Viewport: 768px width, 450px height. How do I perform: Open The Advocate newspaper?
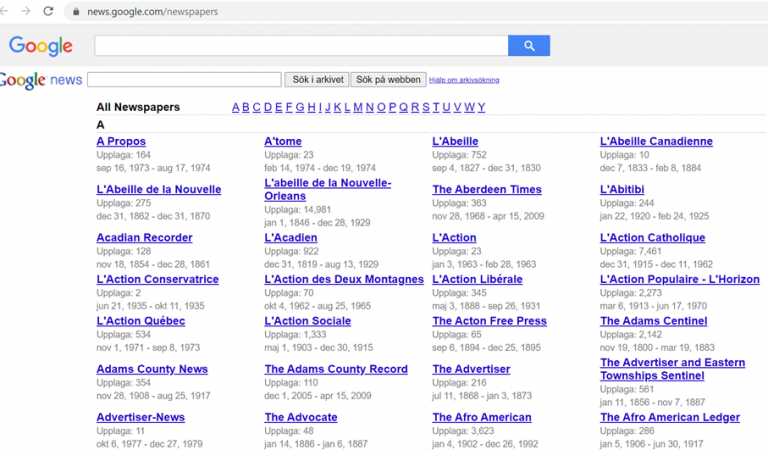[x=301, y=417]
